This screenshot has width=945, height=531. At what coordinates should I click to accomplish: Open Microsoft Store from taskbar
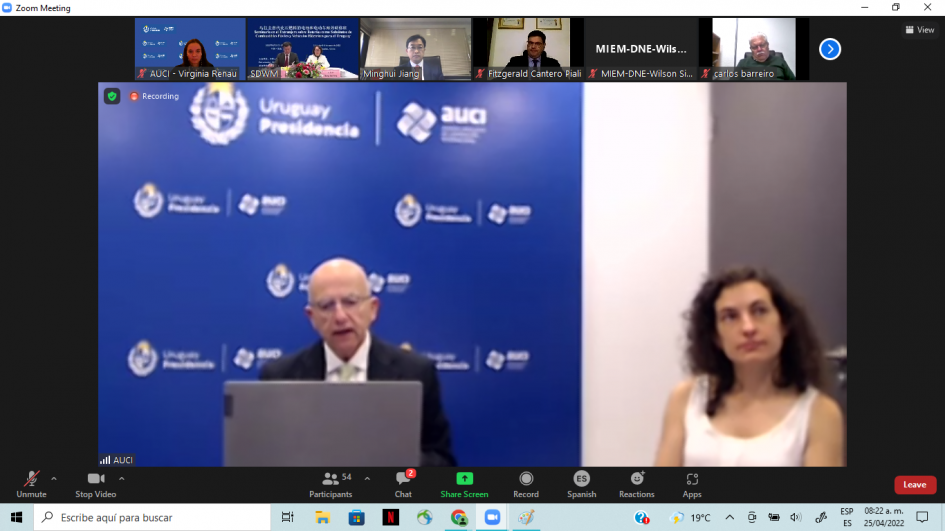click(x=357, y=517)
